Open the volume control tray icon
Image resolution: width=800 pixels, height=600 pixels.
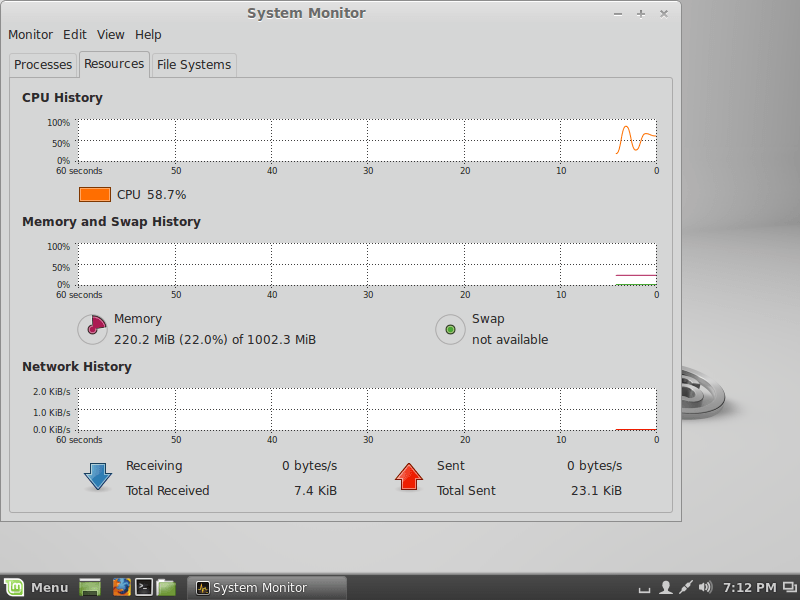[705, 587]
